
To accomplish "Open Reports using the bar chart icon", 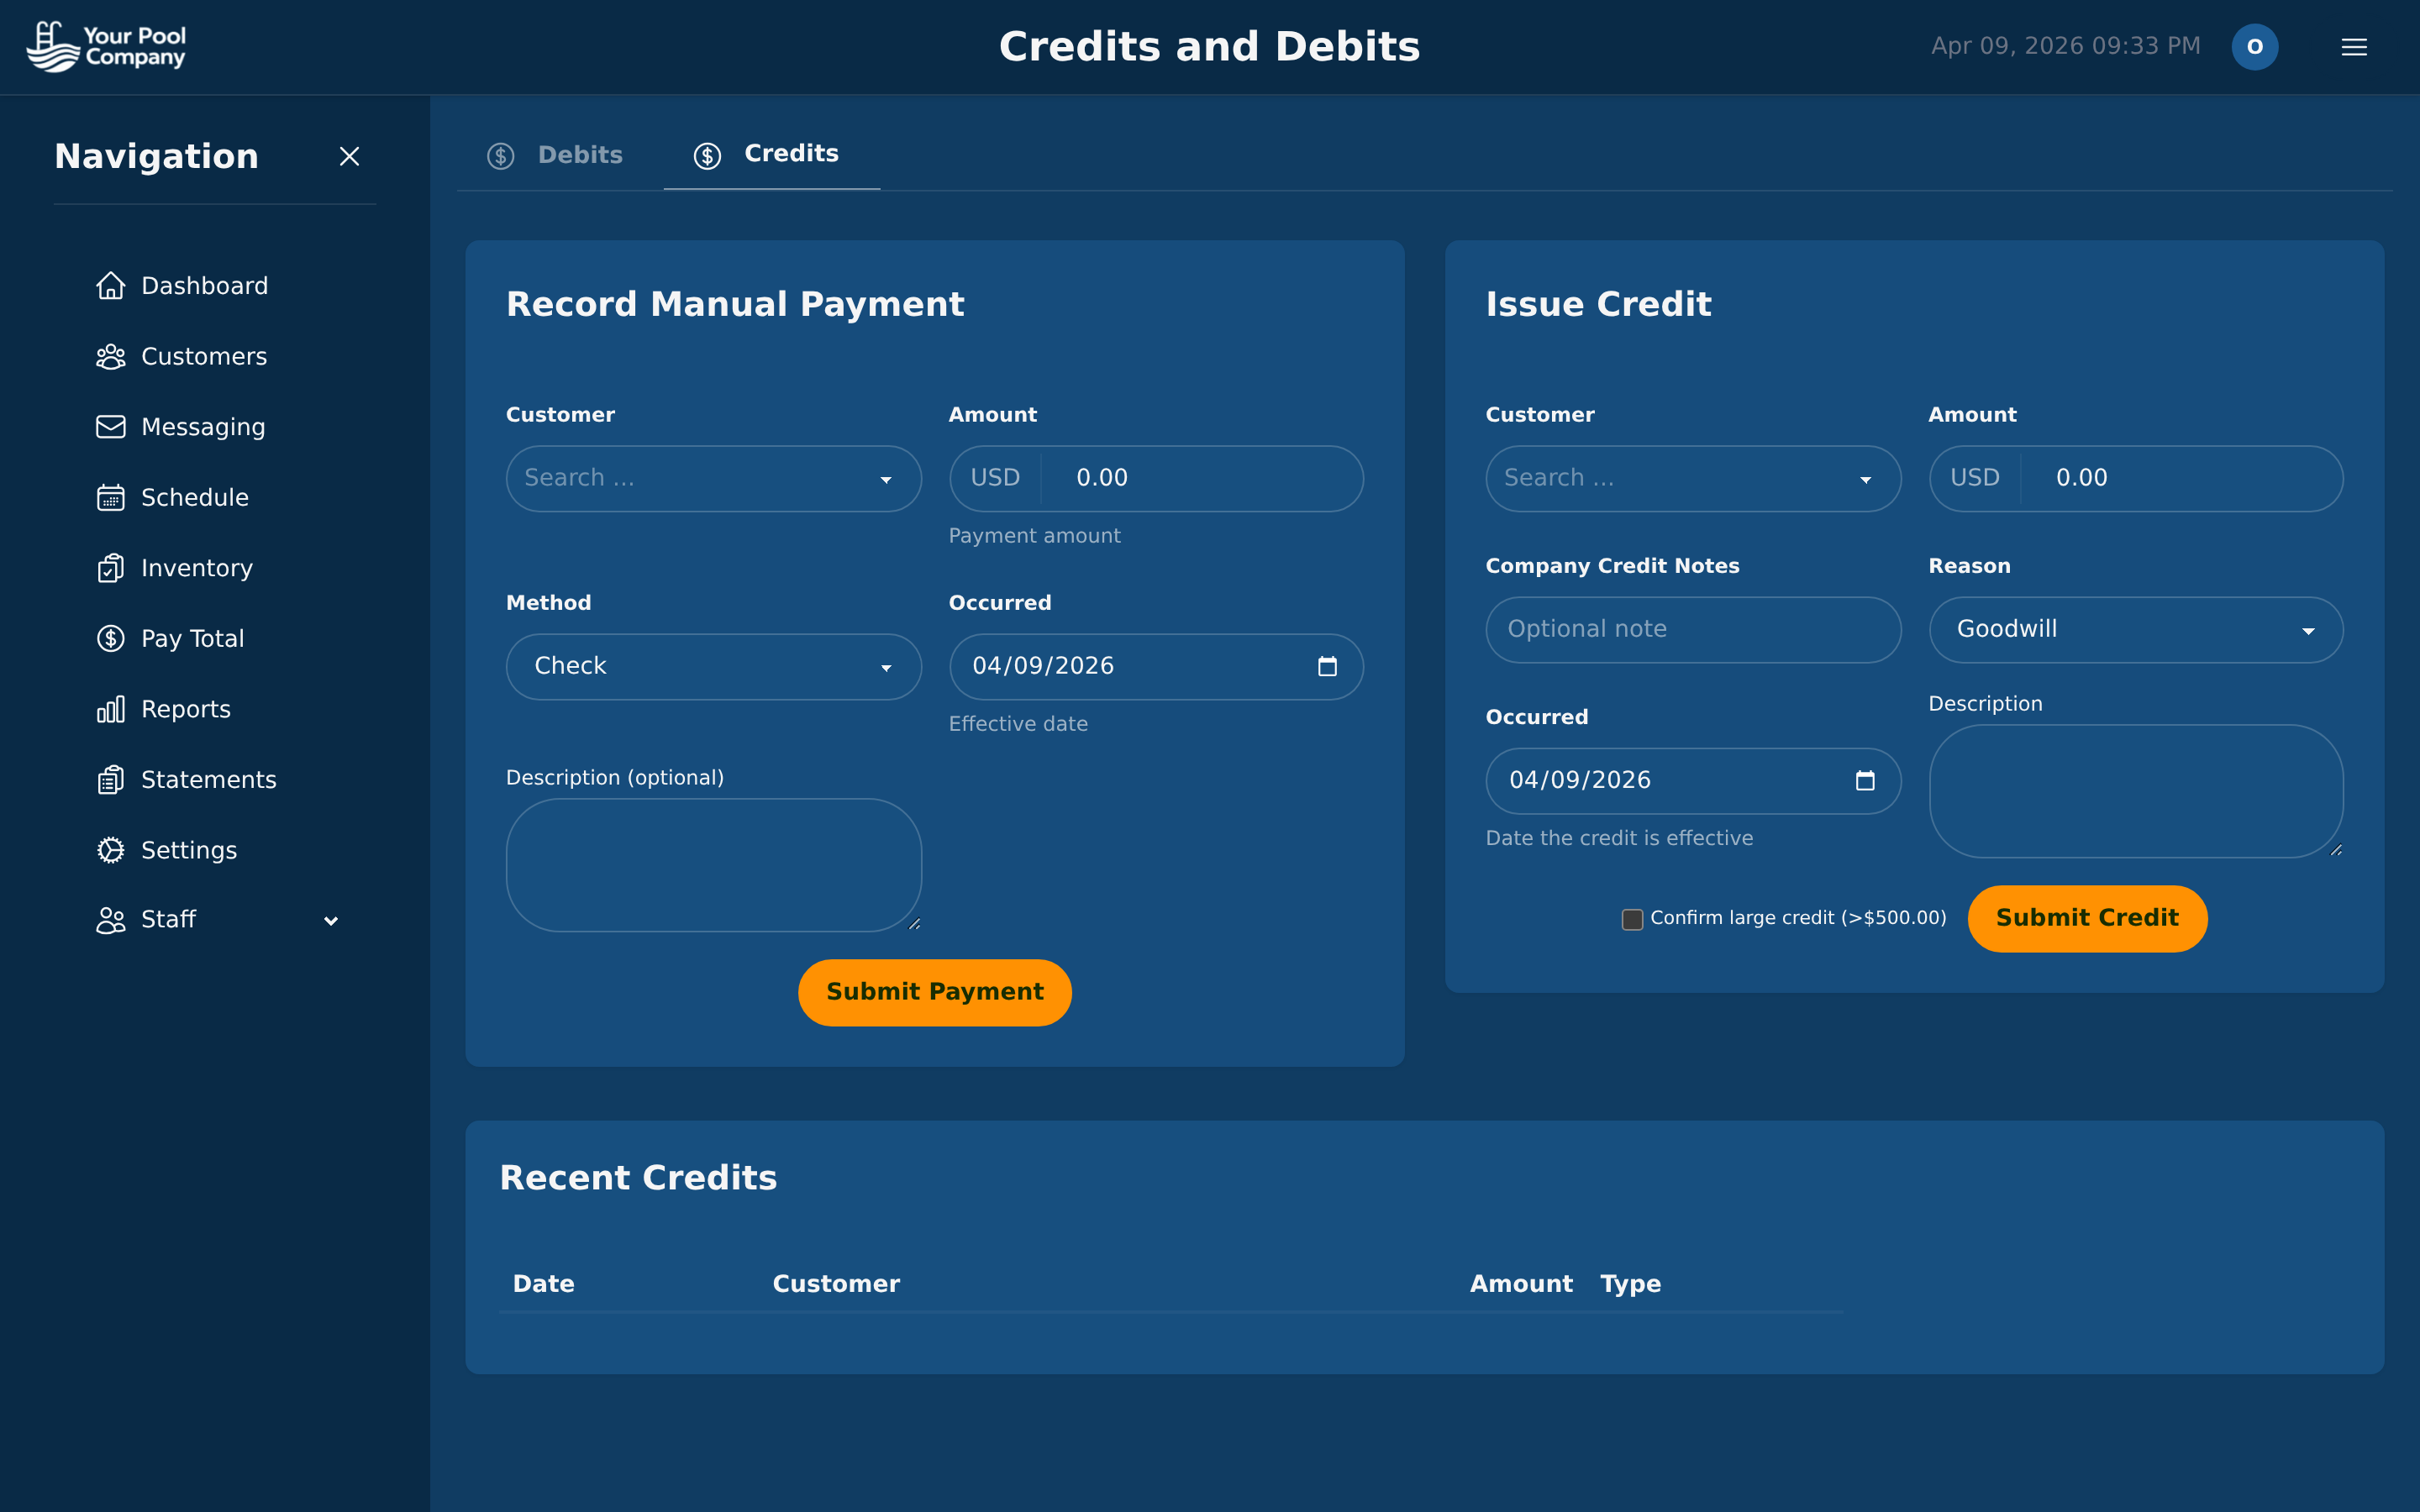I will (x=111, y=708).
